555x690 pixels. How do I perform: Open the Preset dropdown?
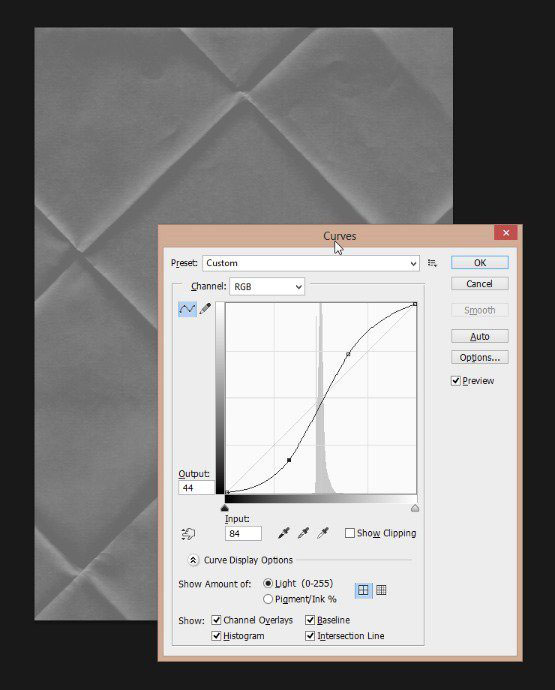tap(311, 263)
